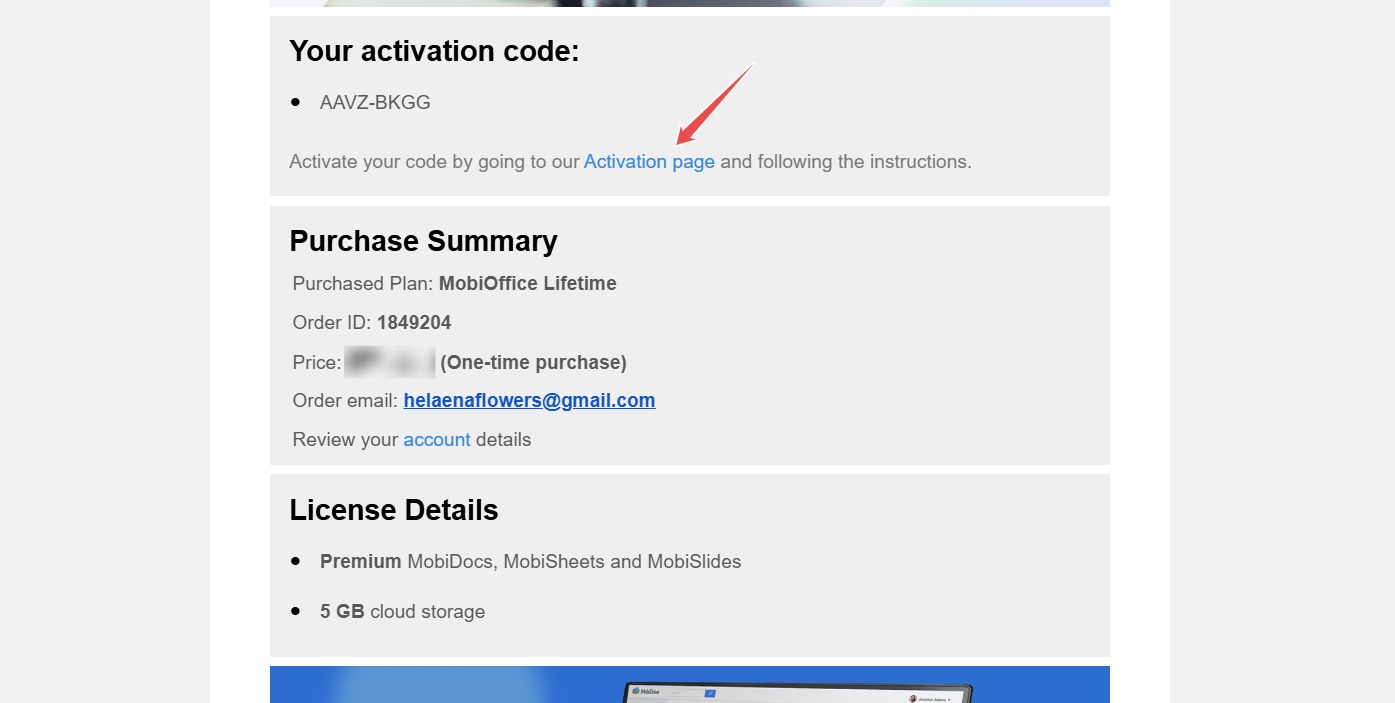Click the MobiDrive laptop banner image

(x=690, y=685)
